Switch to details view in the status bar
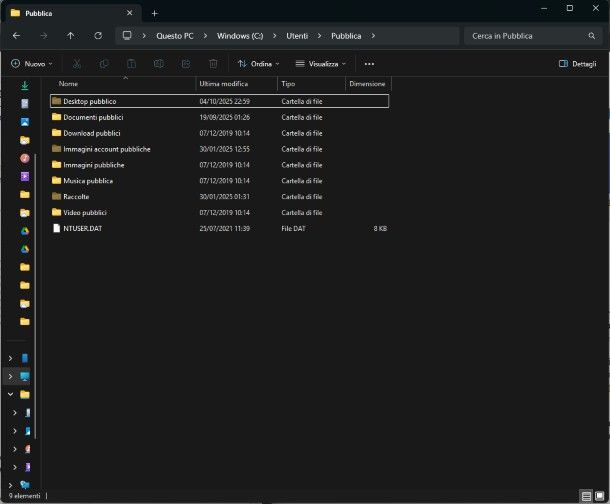The image size is (610, 504). 586,496
